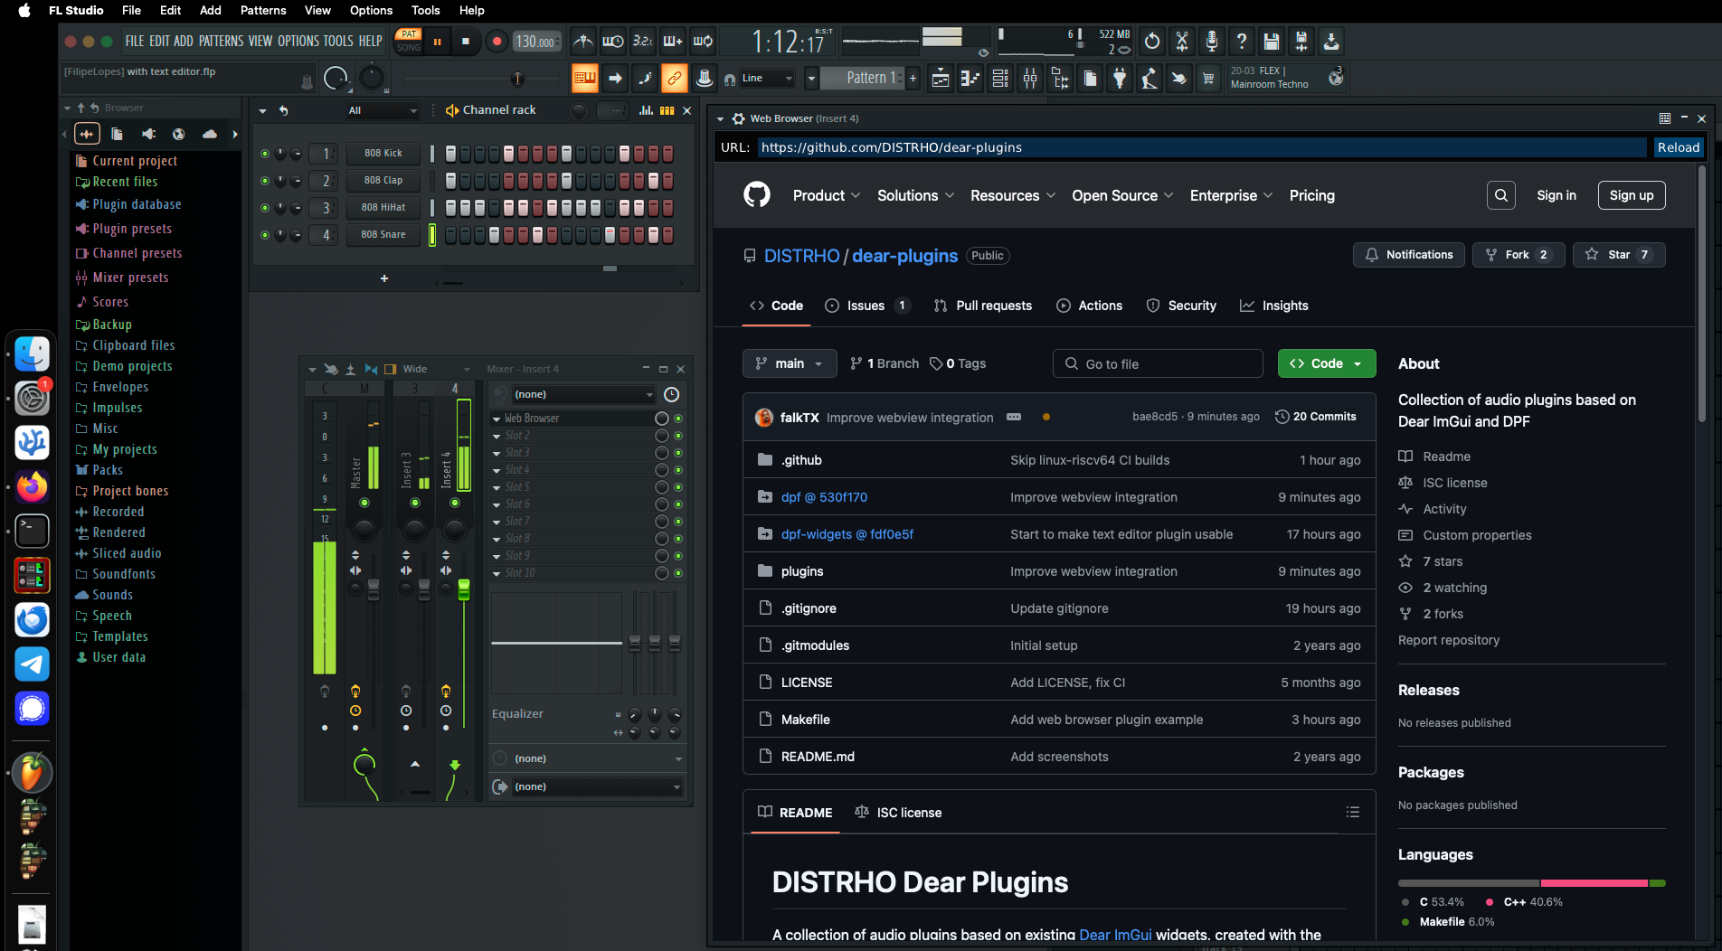Click step sequencer view icon in Channel rack
1722x951 pixels.
pyautogui.click(x=667, y=110)
